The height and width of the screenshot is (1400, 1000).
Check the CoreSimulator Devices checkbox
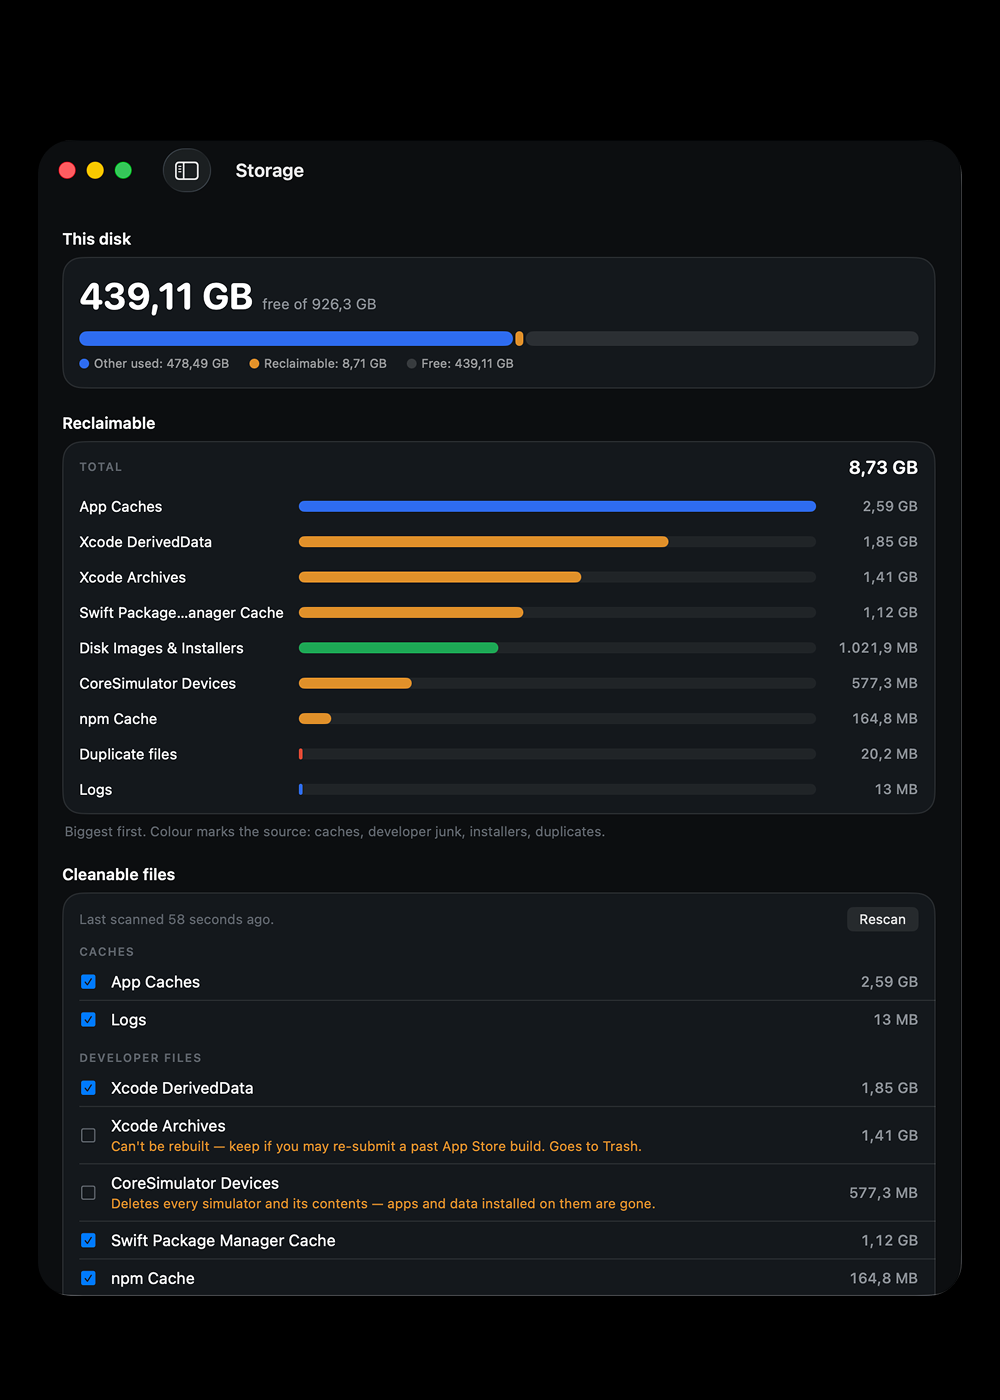pyautogui.click(x=88, y=1193)
